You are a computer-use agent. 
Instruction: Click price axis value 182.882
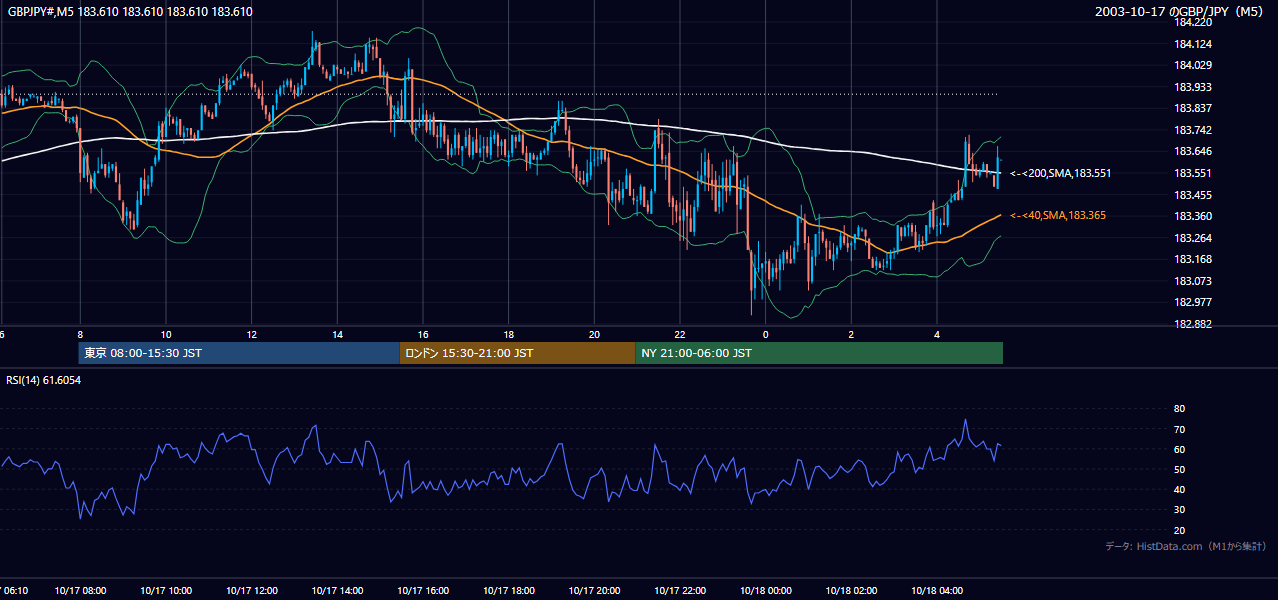[1193, 324]
